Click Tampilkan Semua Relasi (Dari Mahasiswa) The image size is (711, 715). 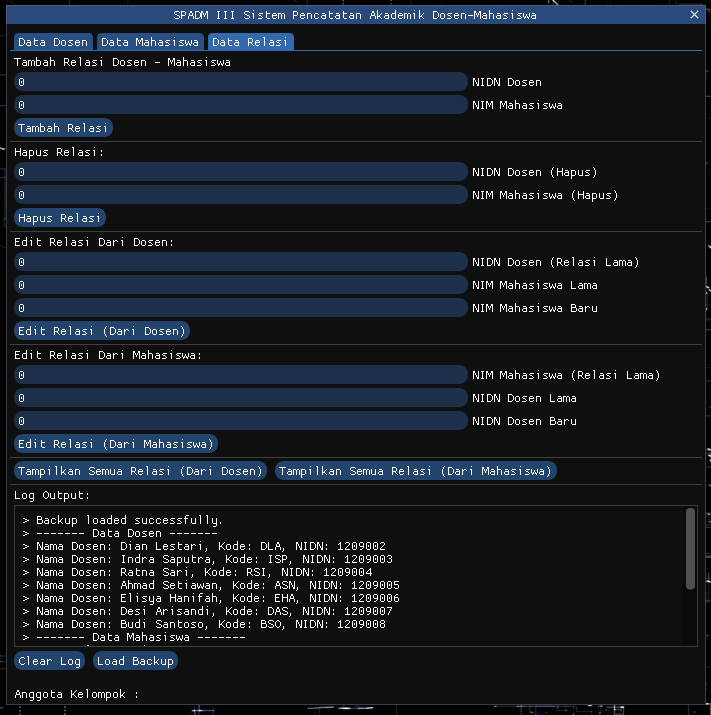415,471
